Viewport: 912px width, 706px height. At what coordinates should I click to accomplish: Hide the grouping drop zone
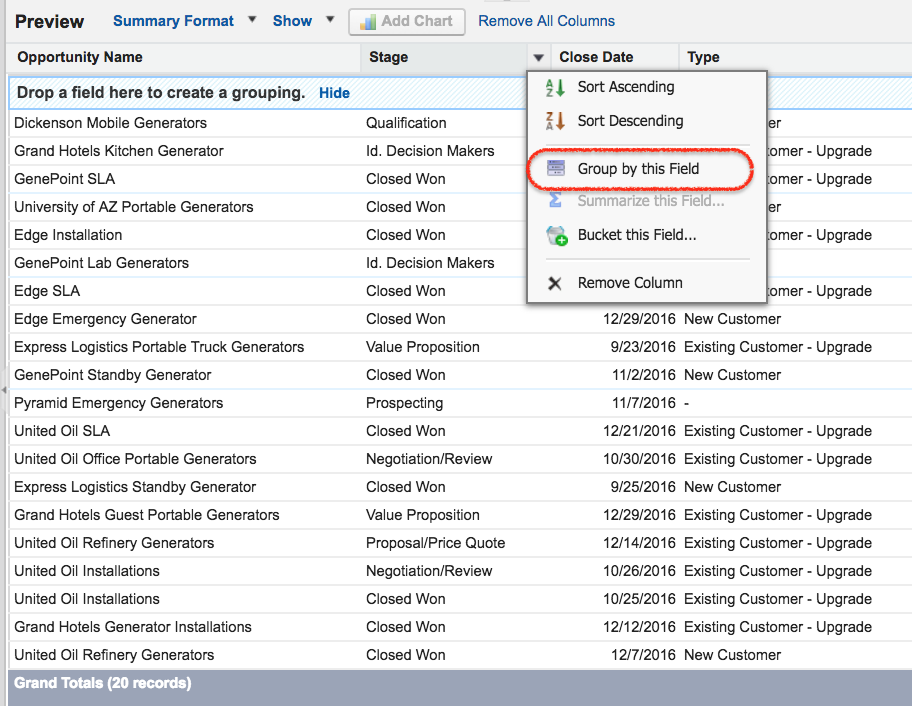(x=333, y=92)
